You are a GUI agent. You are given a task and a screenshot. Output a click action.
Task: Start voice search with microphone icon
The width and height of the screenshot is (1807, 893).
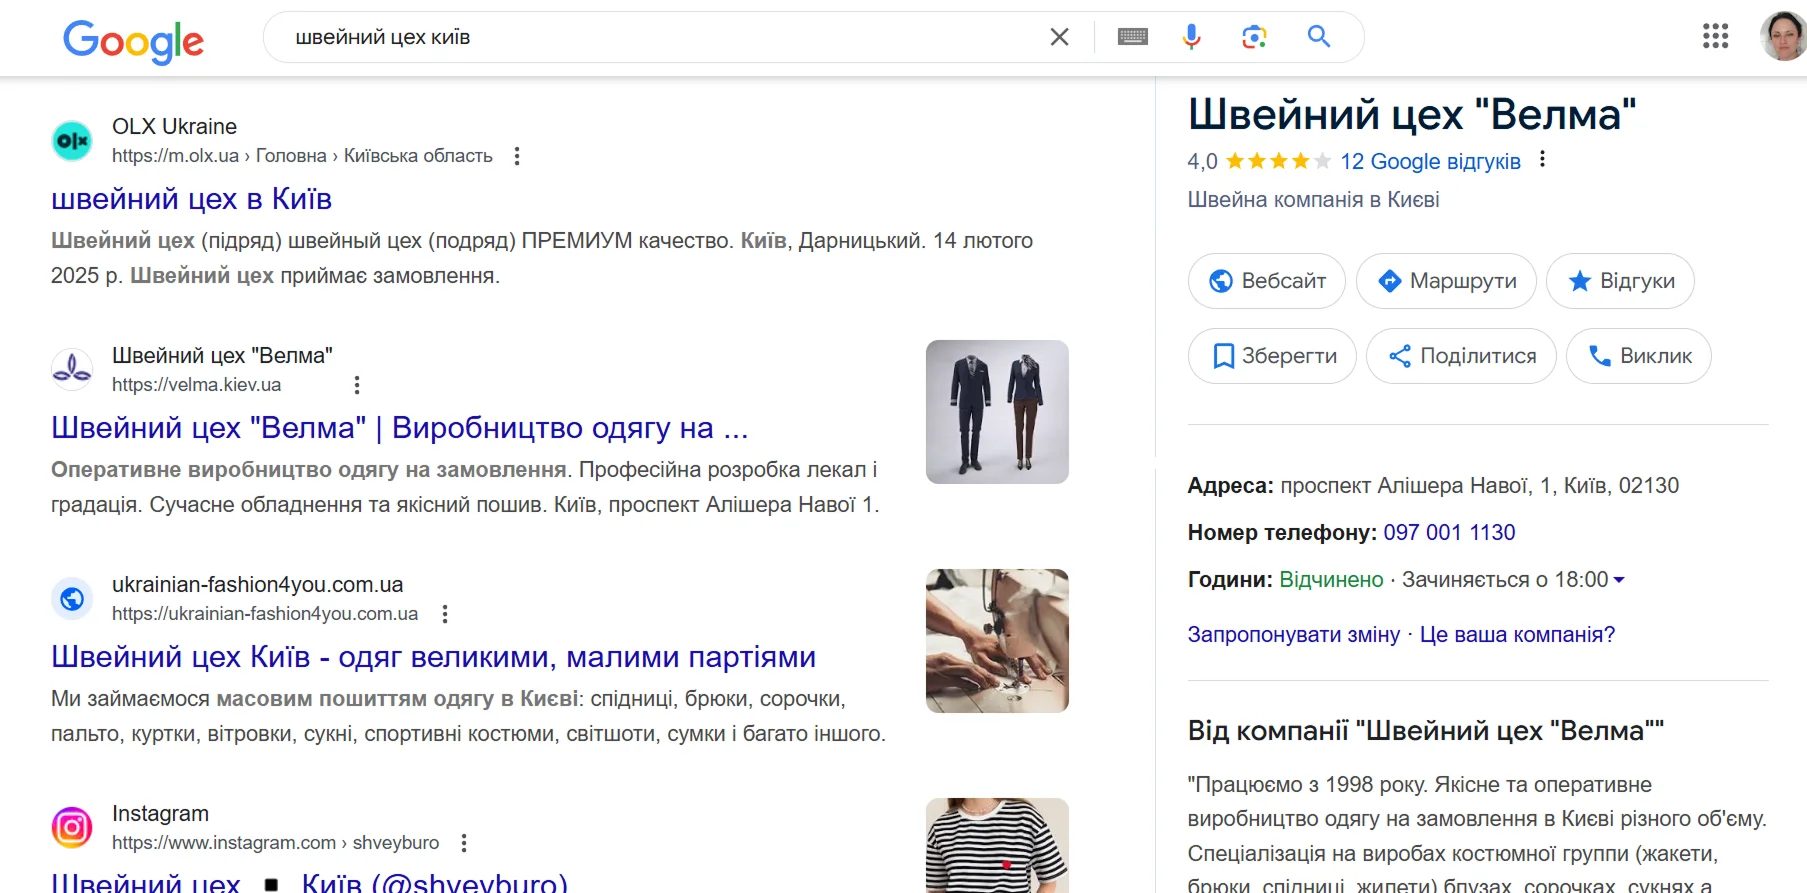click(1191, 37)
